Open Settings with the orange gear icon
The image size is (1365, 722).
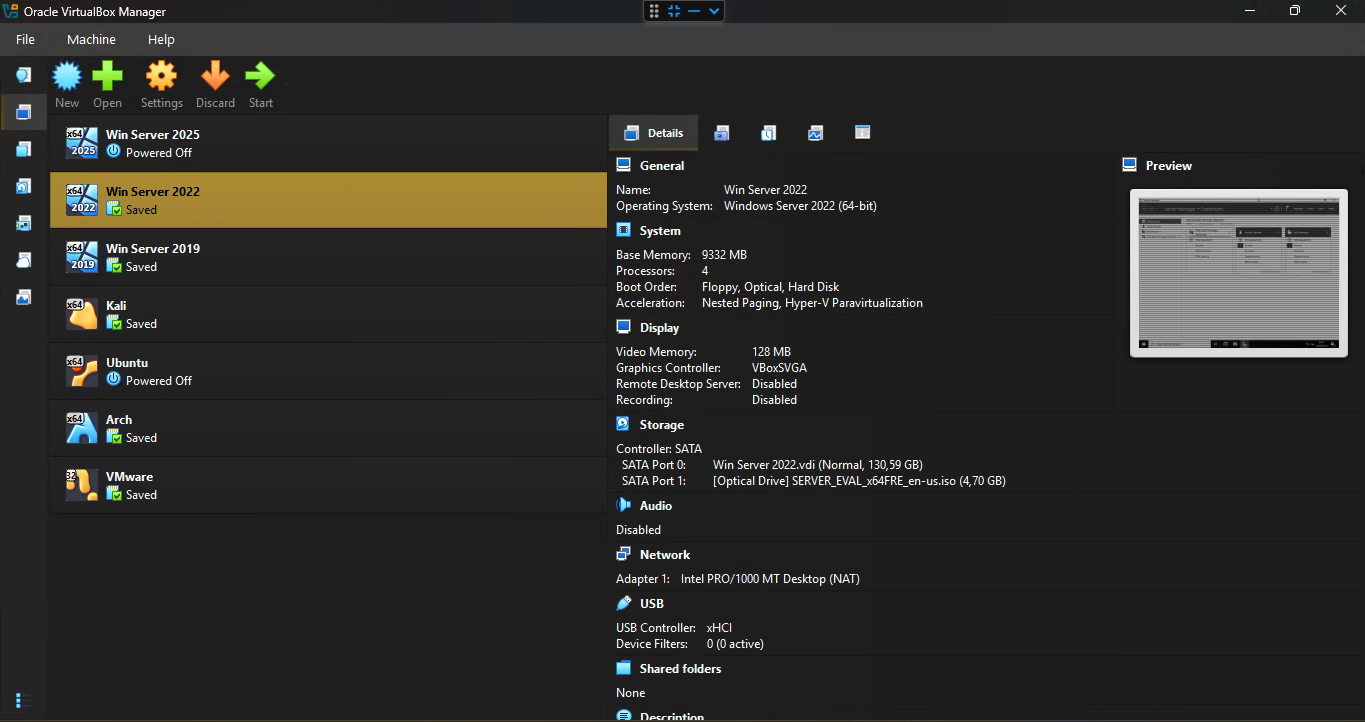(x=161, y=76)
